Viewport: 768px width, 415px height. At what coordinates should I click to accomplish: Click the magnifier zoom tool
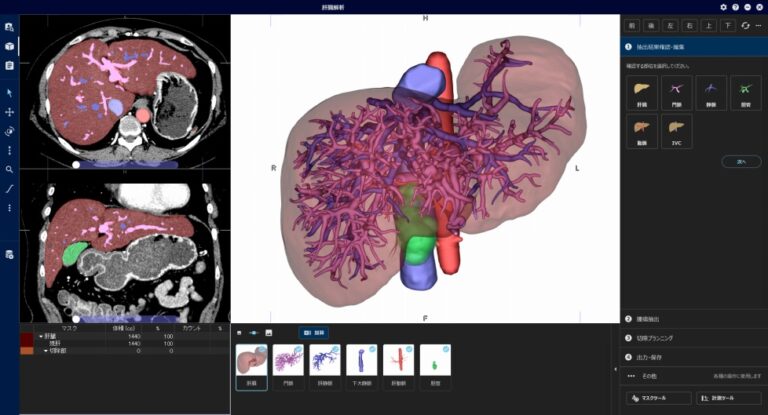pyautogui.click(x=9, y=169)
